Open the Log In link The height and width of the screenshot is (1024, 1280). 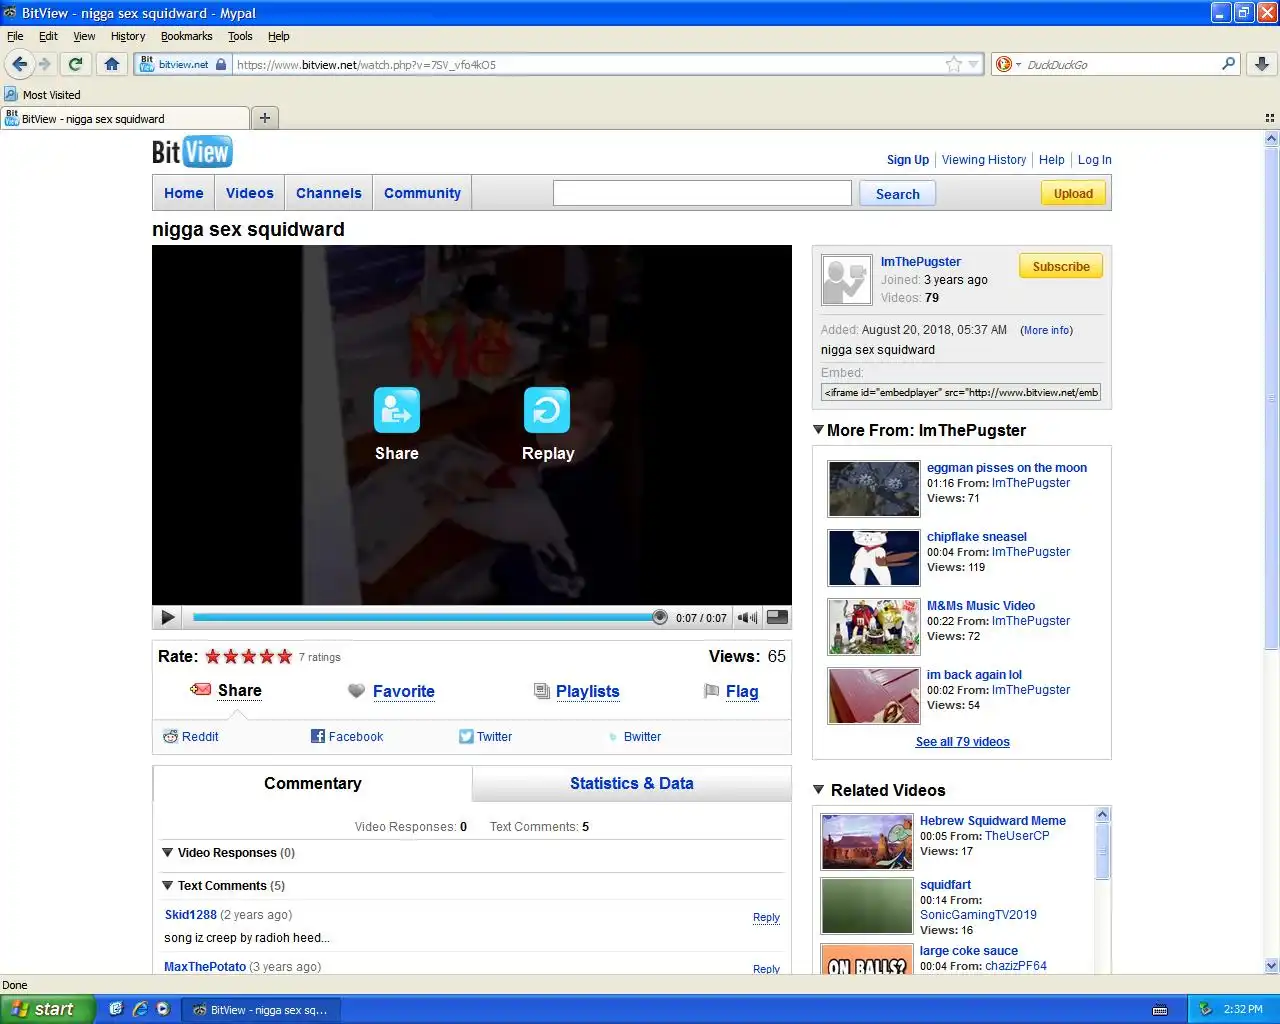(1095, 160)
